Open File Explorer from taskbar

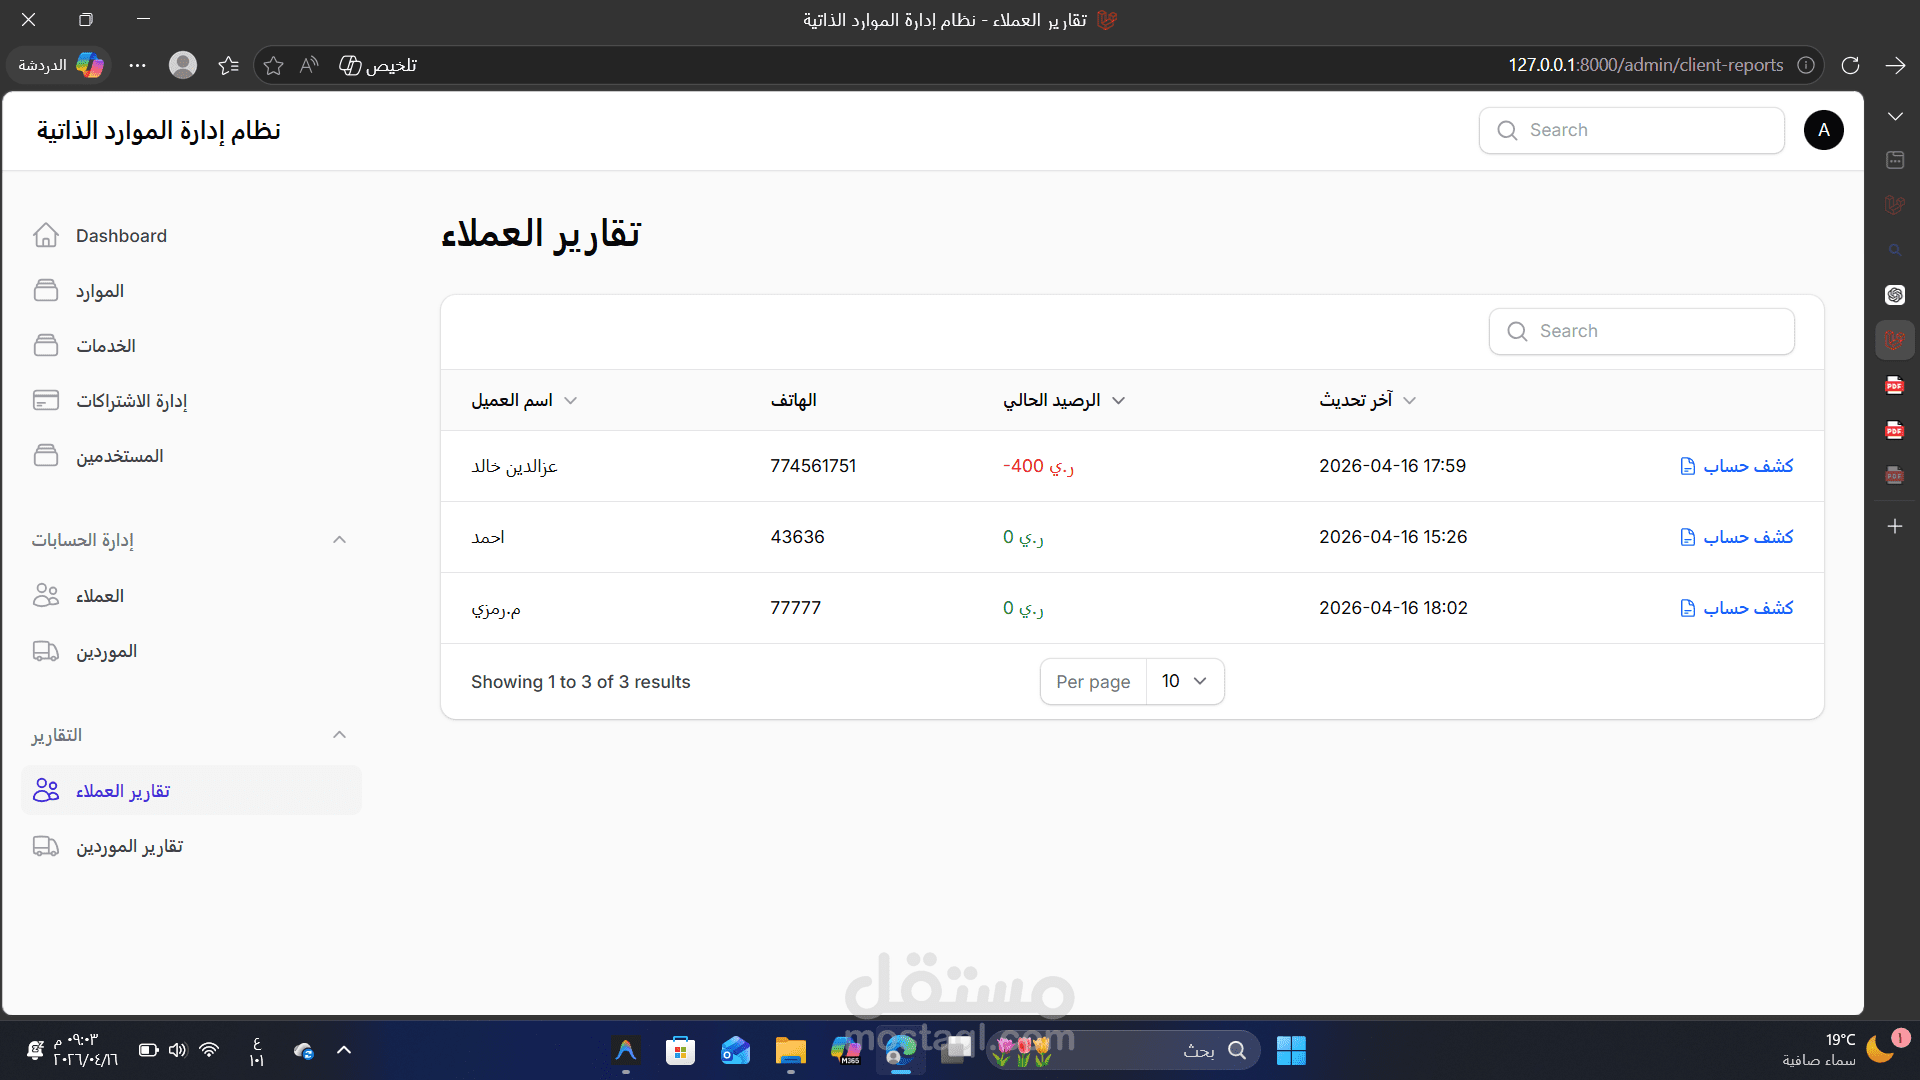click(x=790, y=1050)
